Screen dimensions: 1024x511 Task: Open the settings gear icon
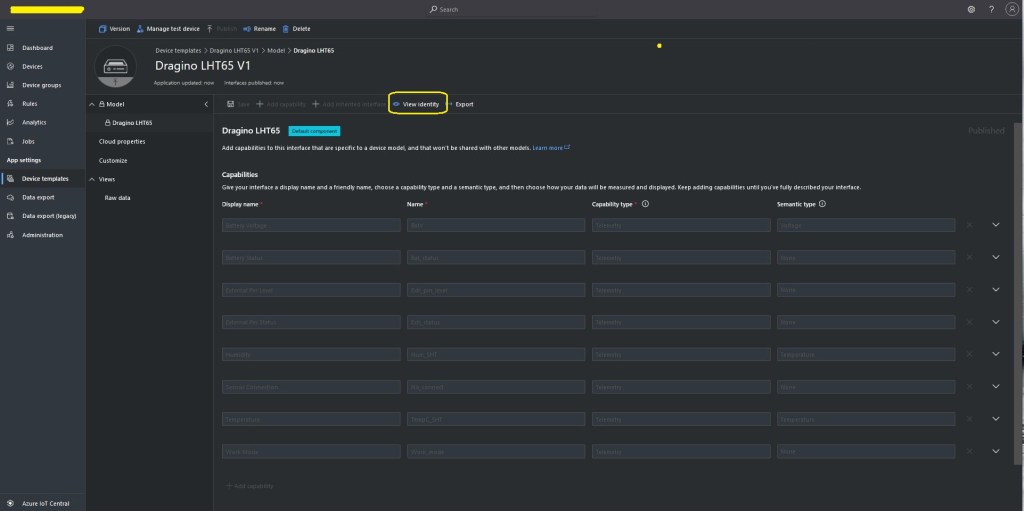pos(971,9)
